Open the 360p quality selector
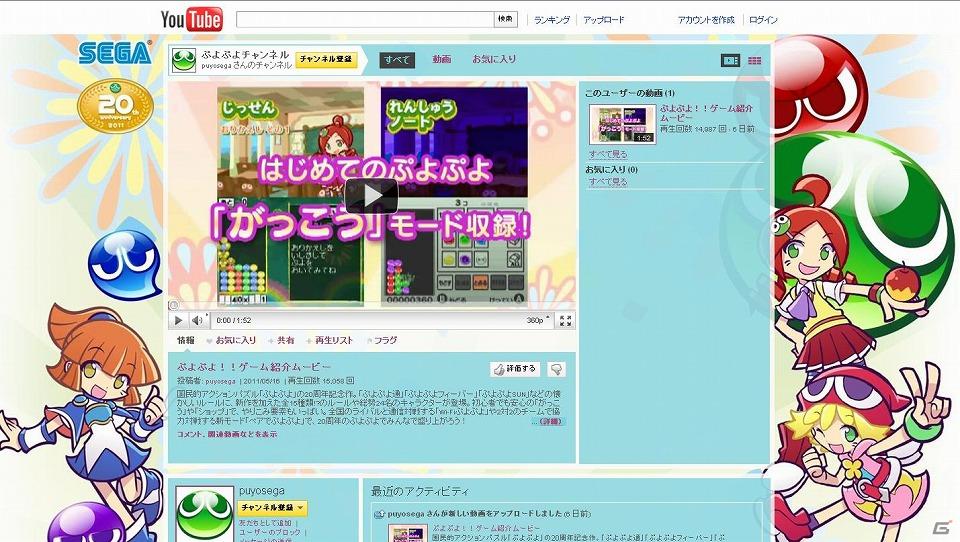This screenshot has width=960, height=542. [x=538, y=320]
